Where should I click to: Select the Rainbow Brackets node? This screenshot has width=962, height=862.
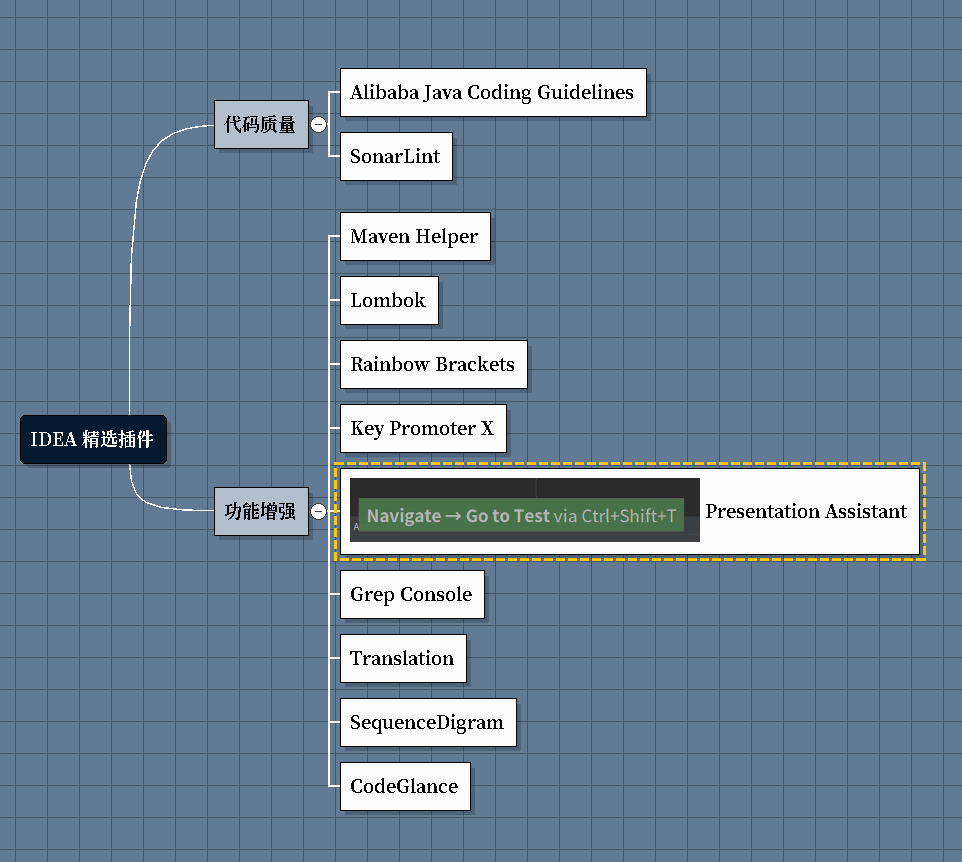pos(434,364)
